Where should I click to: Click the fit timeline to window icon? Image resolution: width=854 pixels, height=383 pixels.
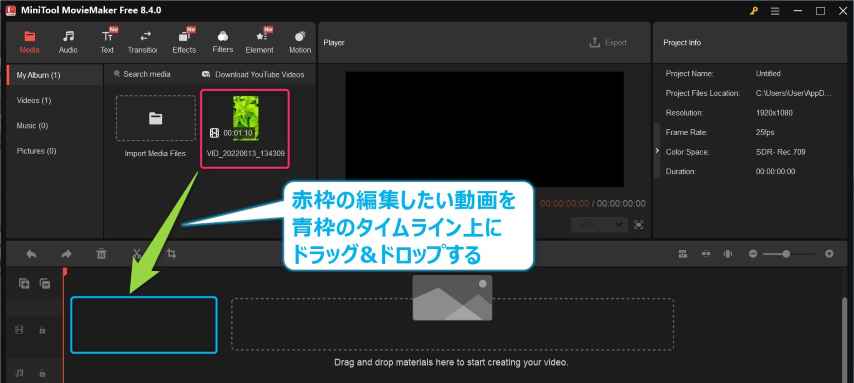[x=706, y=254]
